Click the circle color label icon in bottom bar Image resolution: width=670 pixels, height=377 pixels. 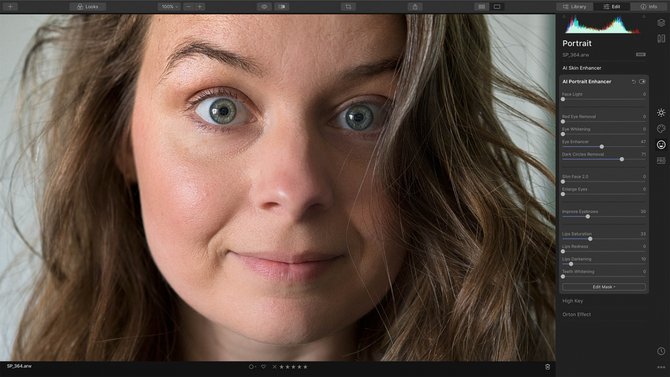pyautogui.click(x=252, y=367)
